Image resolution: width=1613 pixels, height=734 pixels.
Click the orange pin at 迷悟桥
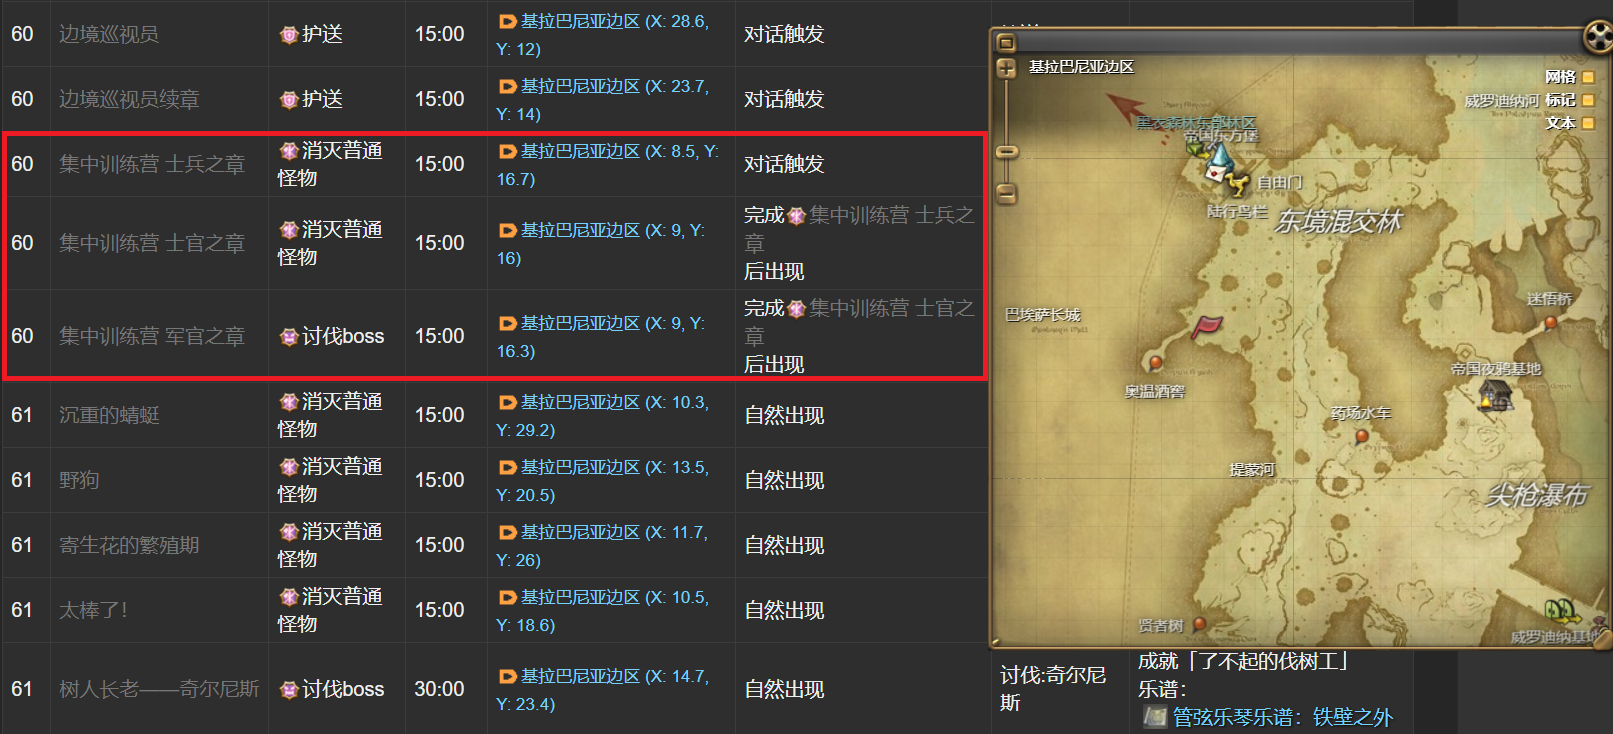(x=1550, y=322)
